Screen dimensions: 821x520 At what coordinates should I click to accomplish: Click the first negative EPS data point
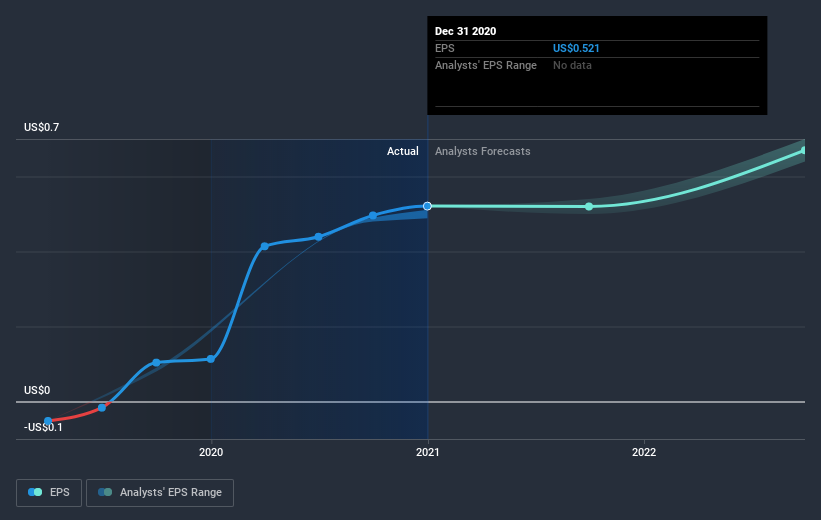pos(48,421)
